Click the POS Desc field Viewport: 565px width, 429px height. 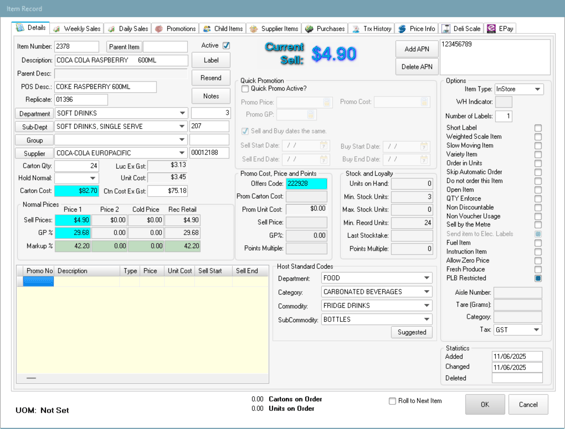pyautogui.click(x=106, y=87)
